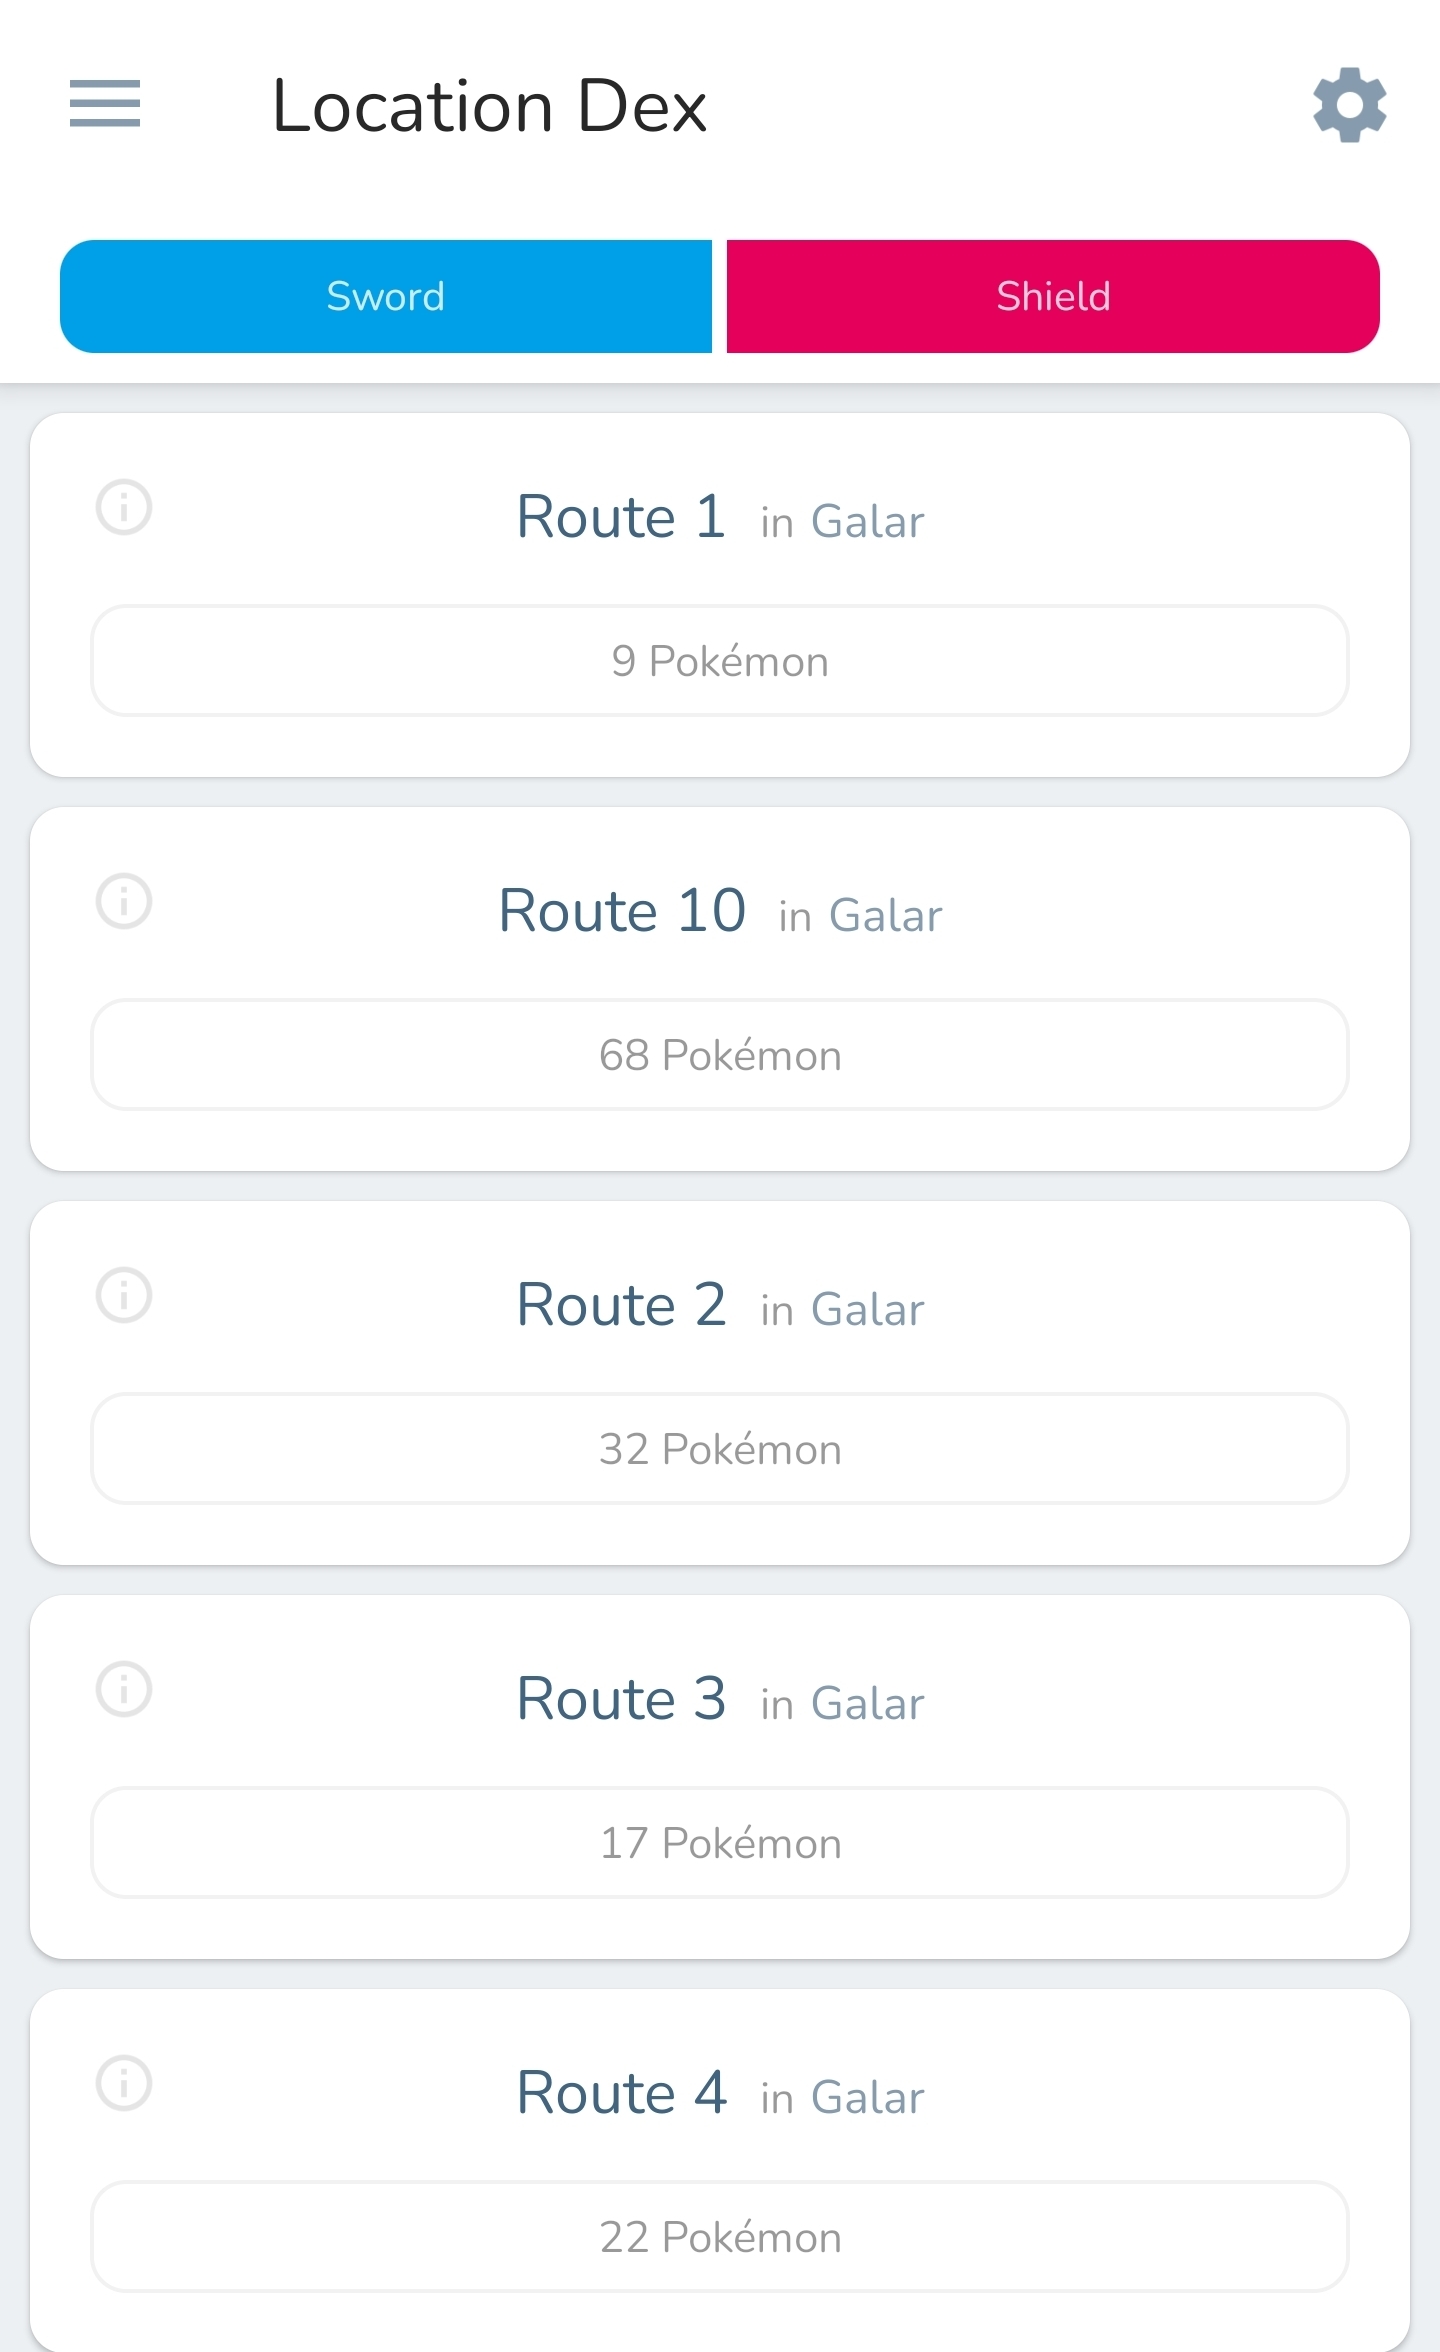Open the Route 1 title link
Screen dimensions: 1440x2352
coord(621,517)
